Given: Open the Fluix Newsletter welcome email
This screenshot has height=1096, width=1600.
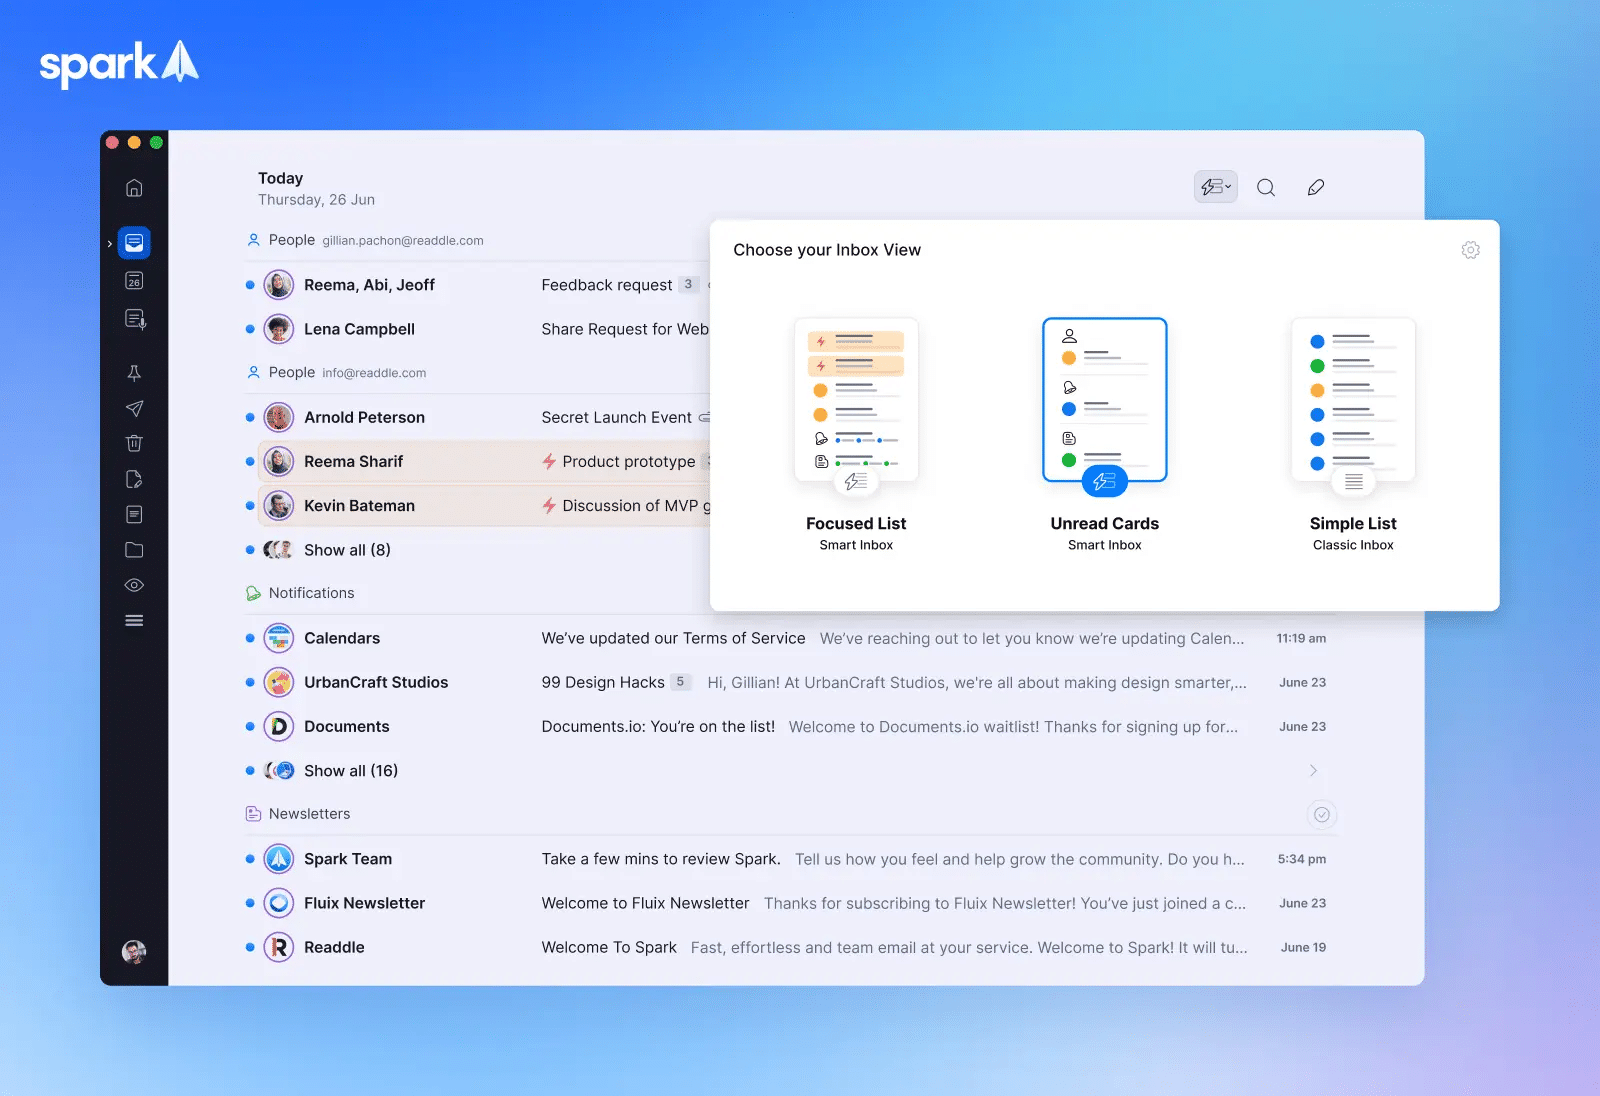Looking at the screenshot, I should [790, 903].
